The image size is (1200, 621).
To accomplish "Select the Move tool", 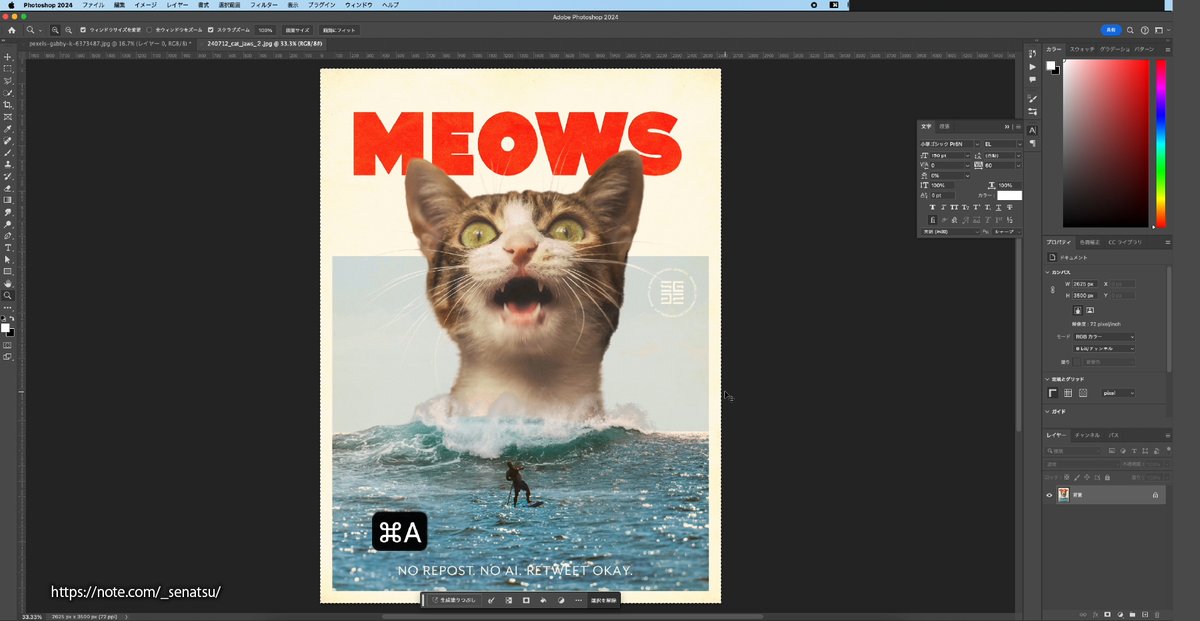I will pos(8,57).
